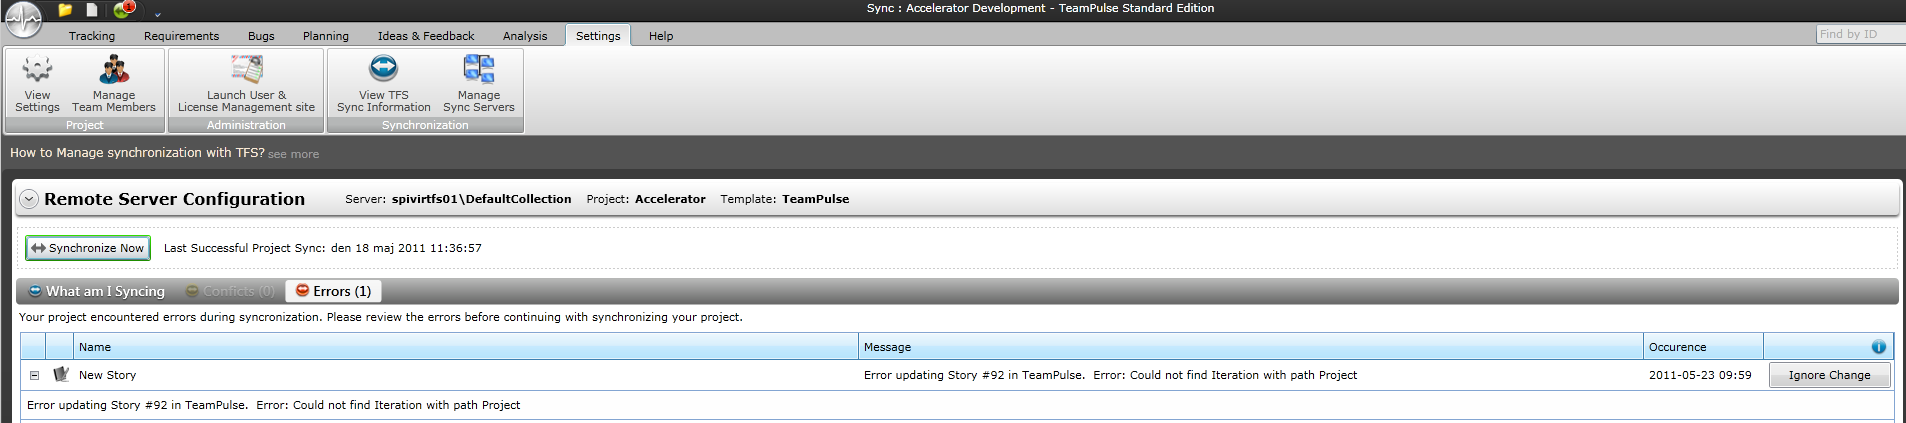Click the blue info icon in grid header
1906x423 pixels.
tap(1878, 347)
